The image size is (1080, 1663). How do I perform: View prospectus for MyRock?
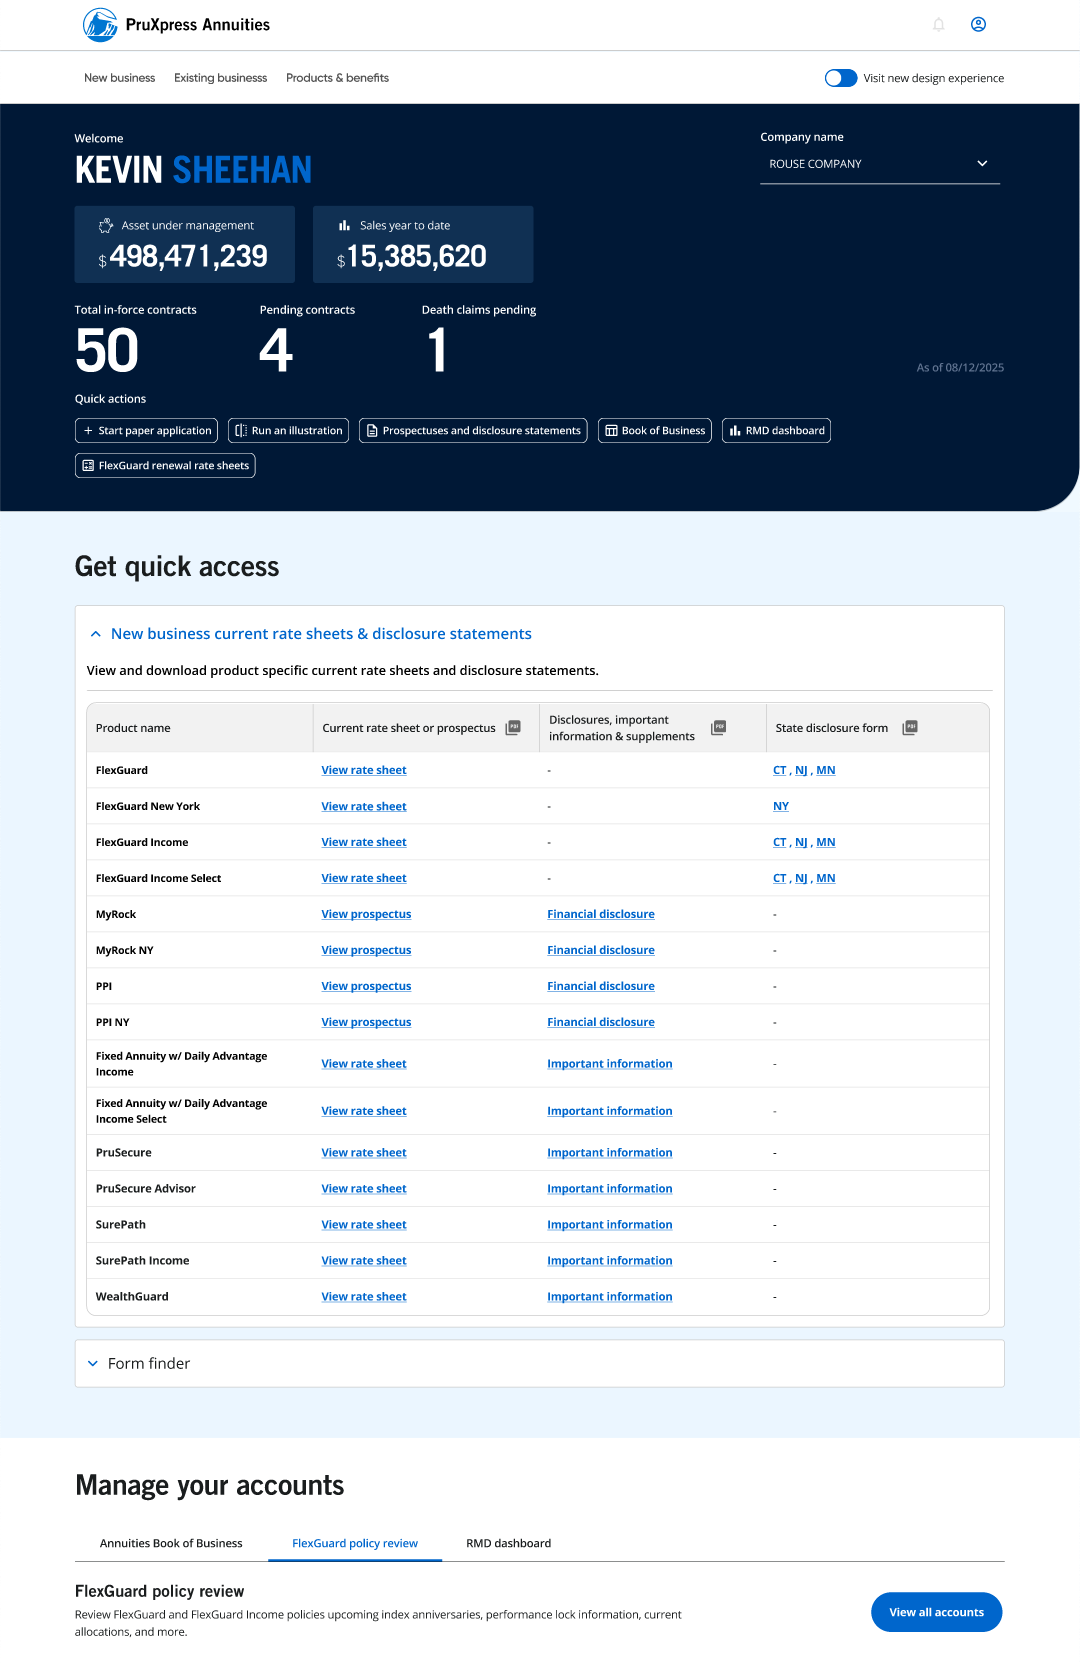(x=366, y=914)
